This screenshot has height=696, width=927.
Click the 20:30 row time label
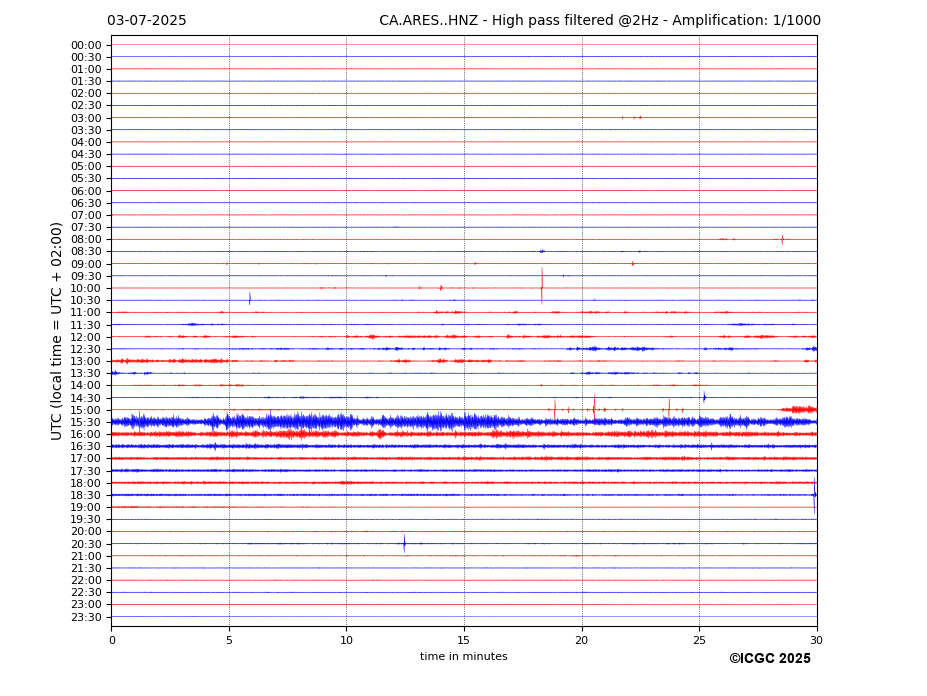click(86, 544)
